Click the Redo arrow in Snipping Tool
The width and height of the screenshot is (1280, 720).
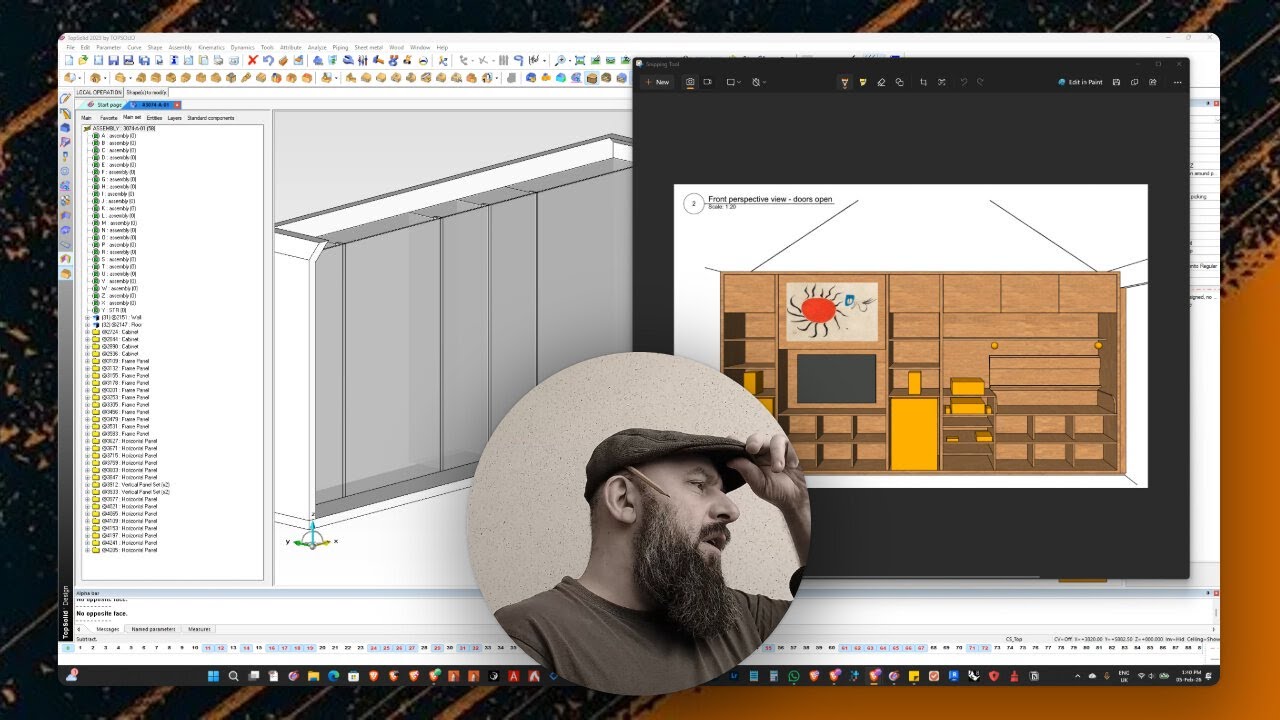(x=981, y=82)
